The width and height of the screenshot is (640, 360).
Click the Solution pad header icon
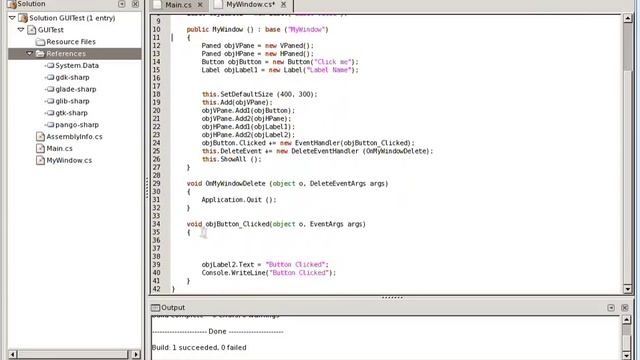pos(12,4)
